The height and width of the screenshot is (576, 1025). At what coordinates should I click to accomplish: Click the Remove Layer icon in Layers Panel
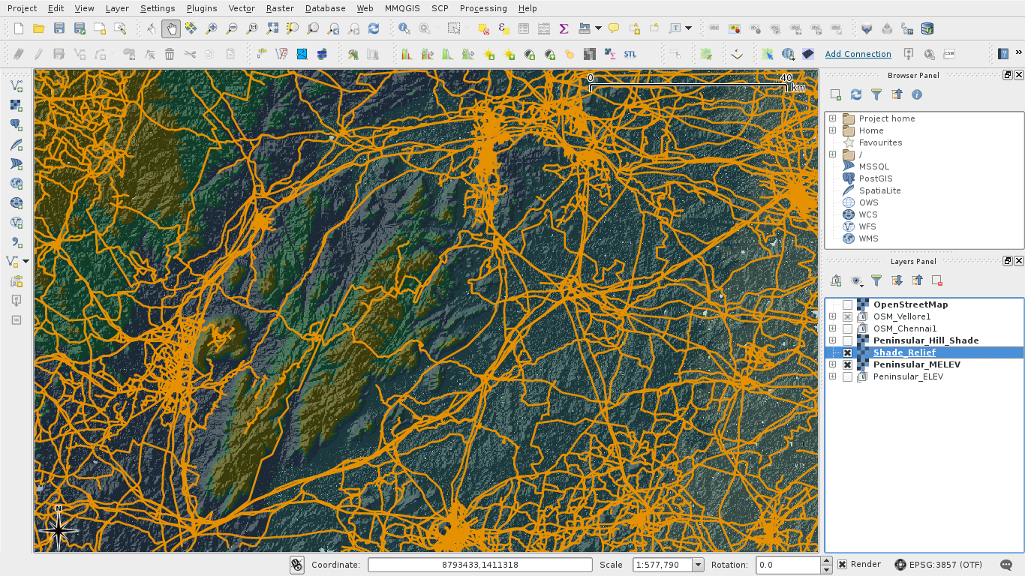[937, 281]
